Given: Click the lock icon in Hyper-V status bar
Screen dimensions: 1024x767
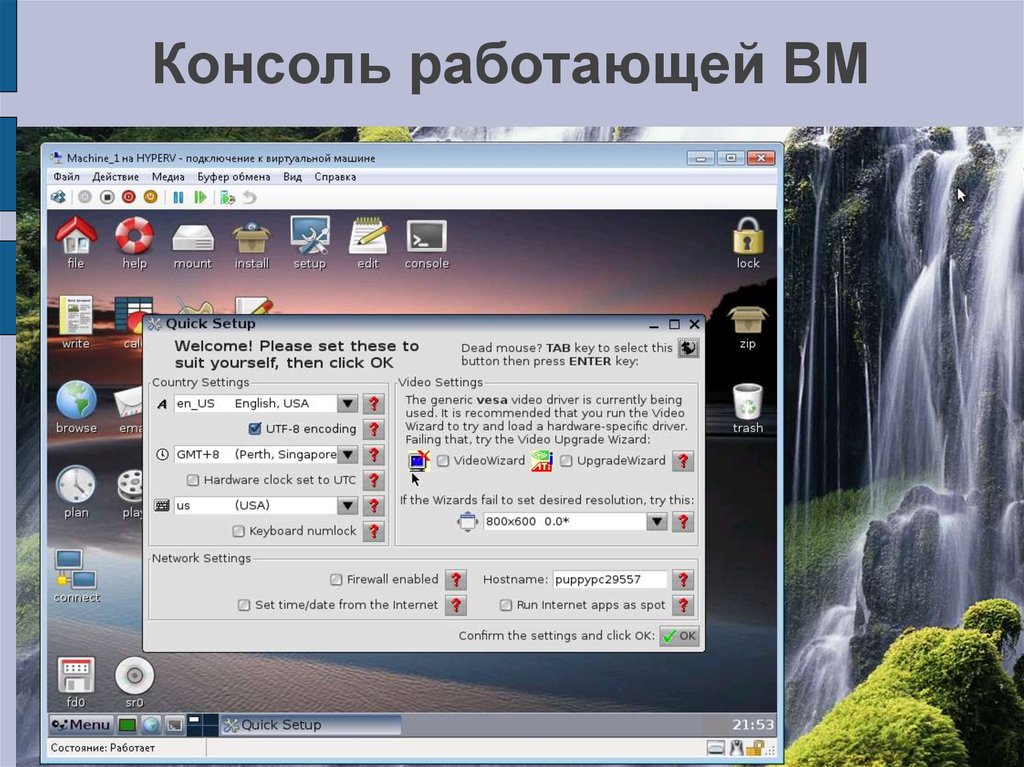Looking at the screenshot, I should [x=755, y=748].
